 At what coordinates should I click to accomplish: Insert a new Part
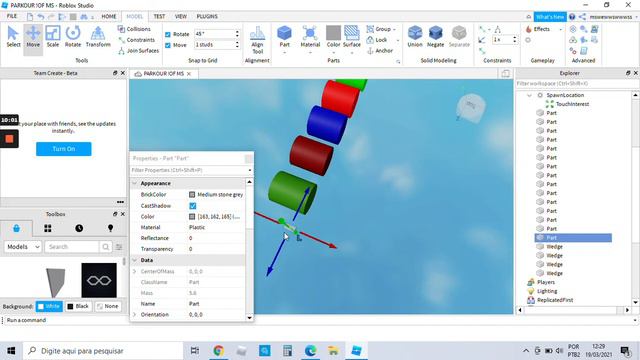coord(284,37)
